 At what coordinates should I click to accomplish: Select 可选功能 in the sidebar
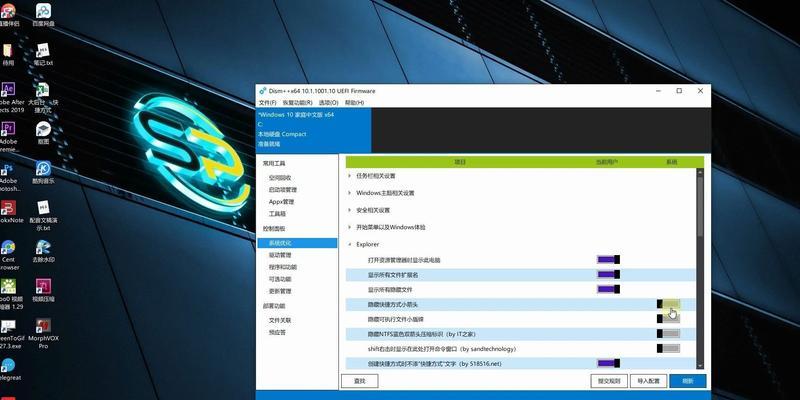280,279
